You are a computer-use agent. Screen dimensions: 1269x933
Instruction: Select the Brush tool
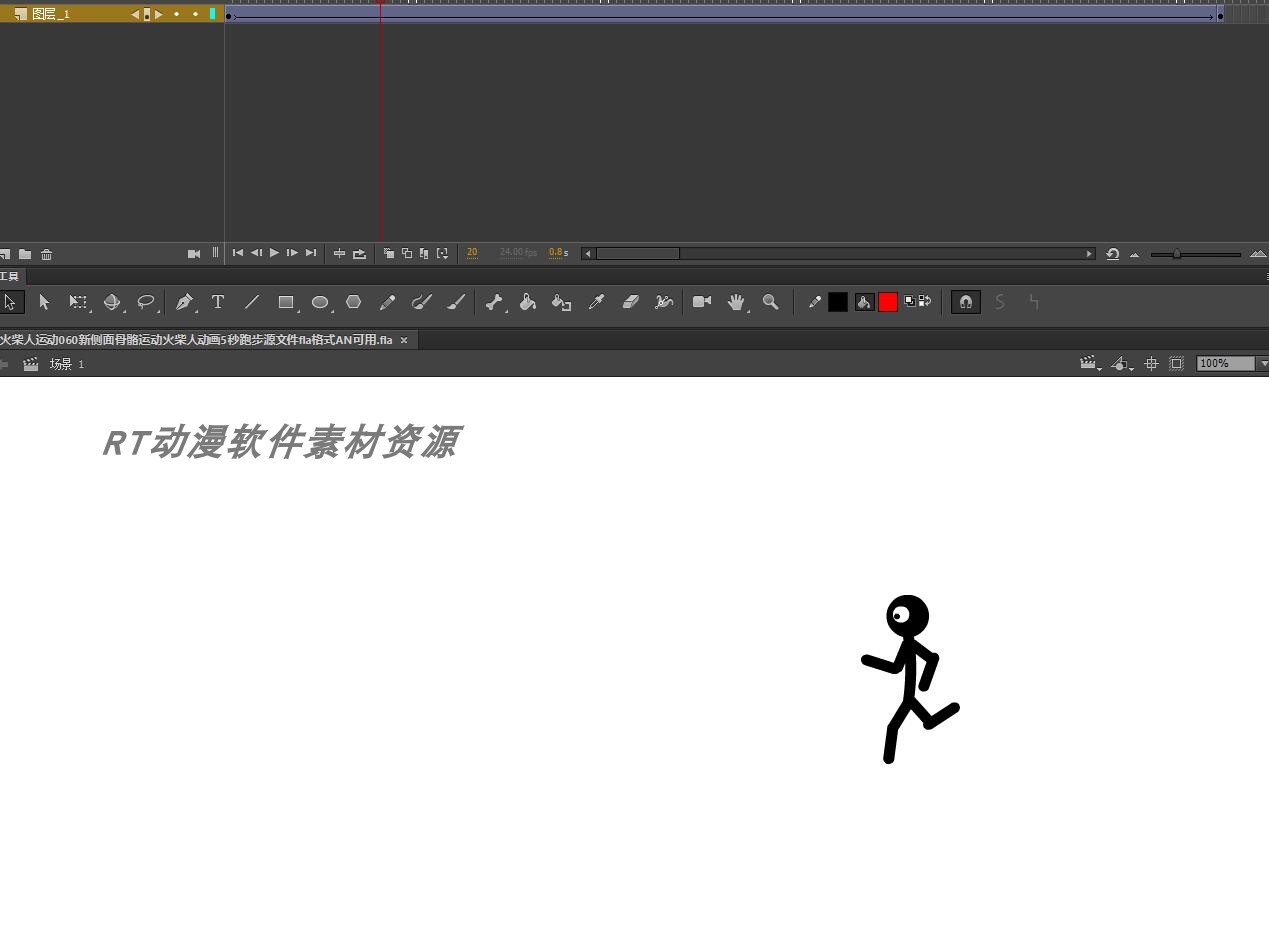[456, 302]
